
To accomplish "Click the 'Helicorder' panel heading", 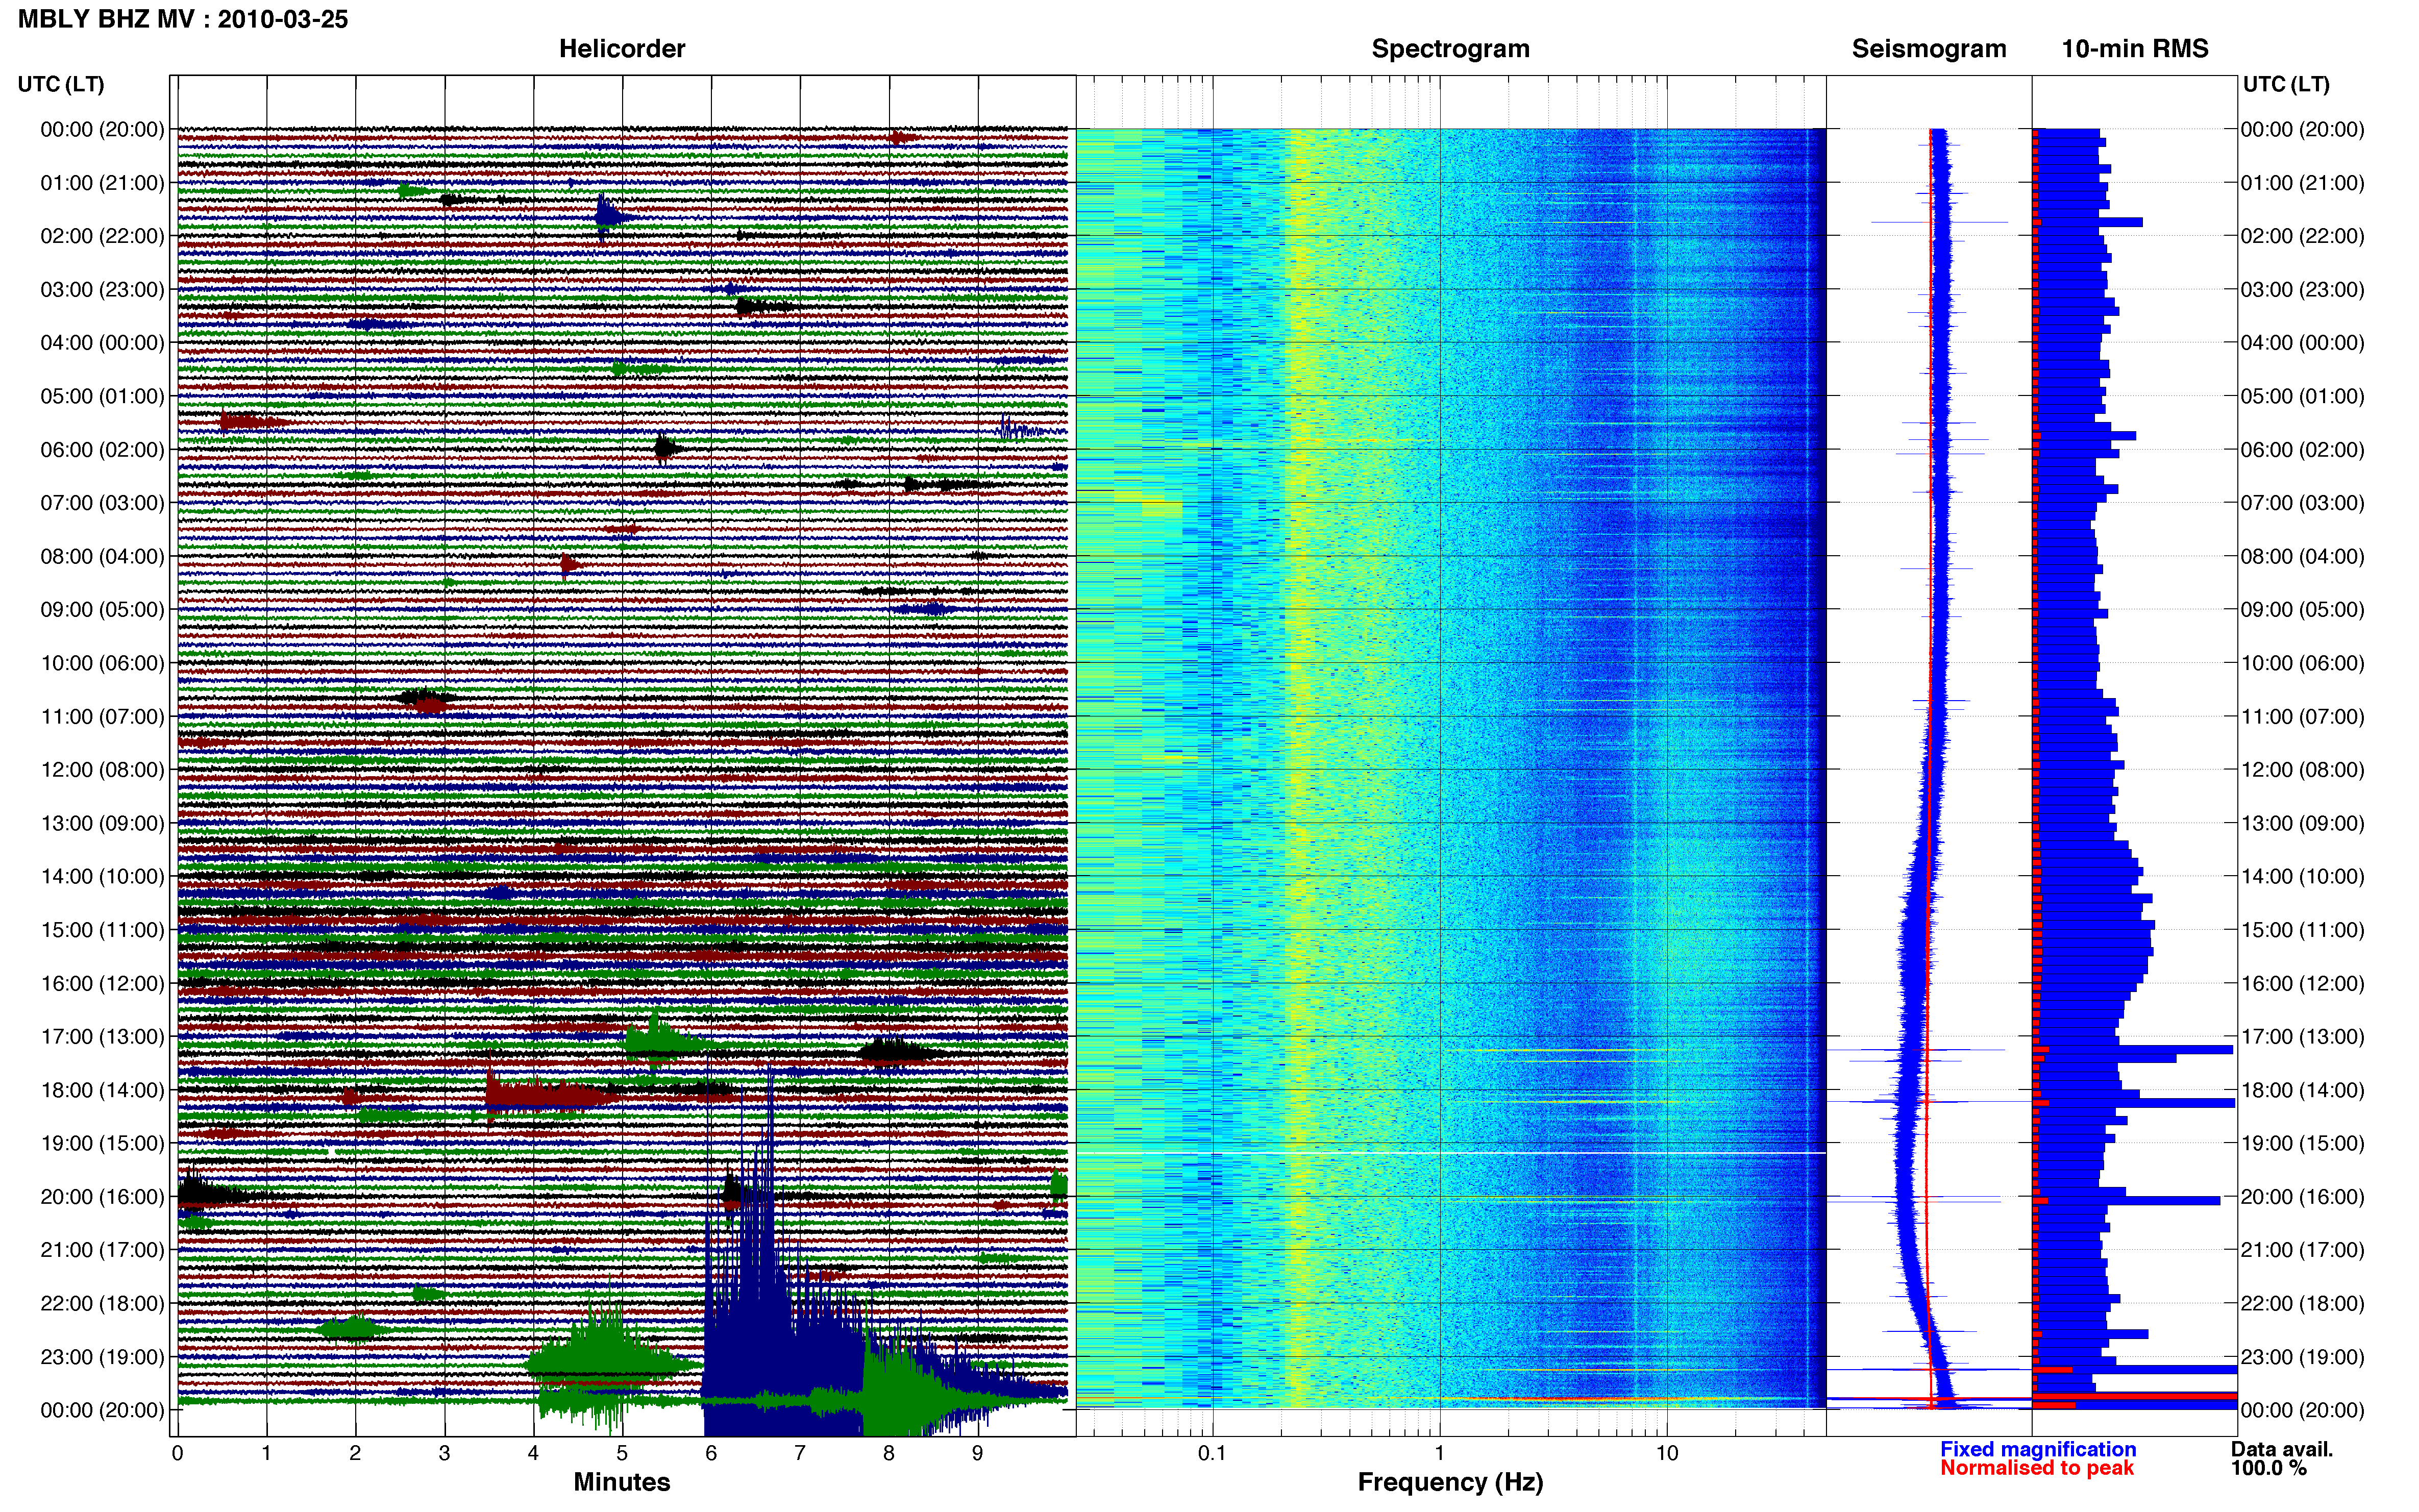I will coord(622,48).
